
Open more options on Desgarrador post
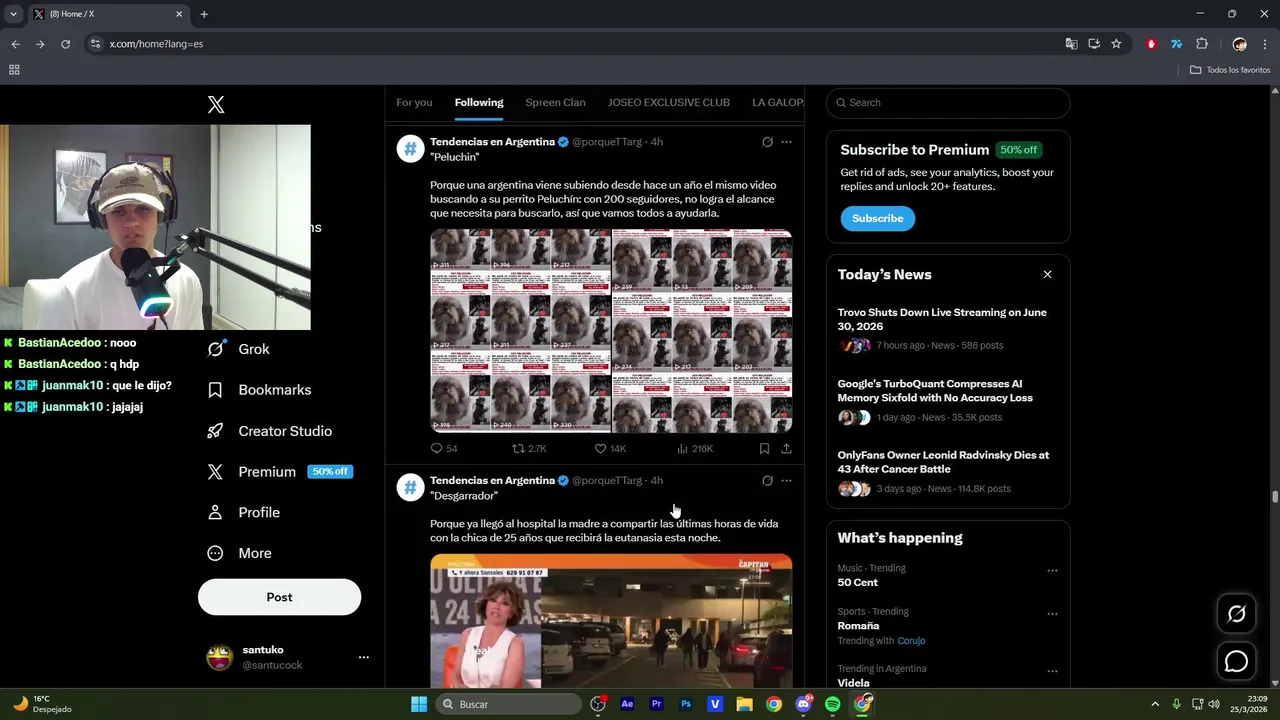[x=786, y=481]
